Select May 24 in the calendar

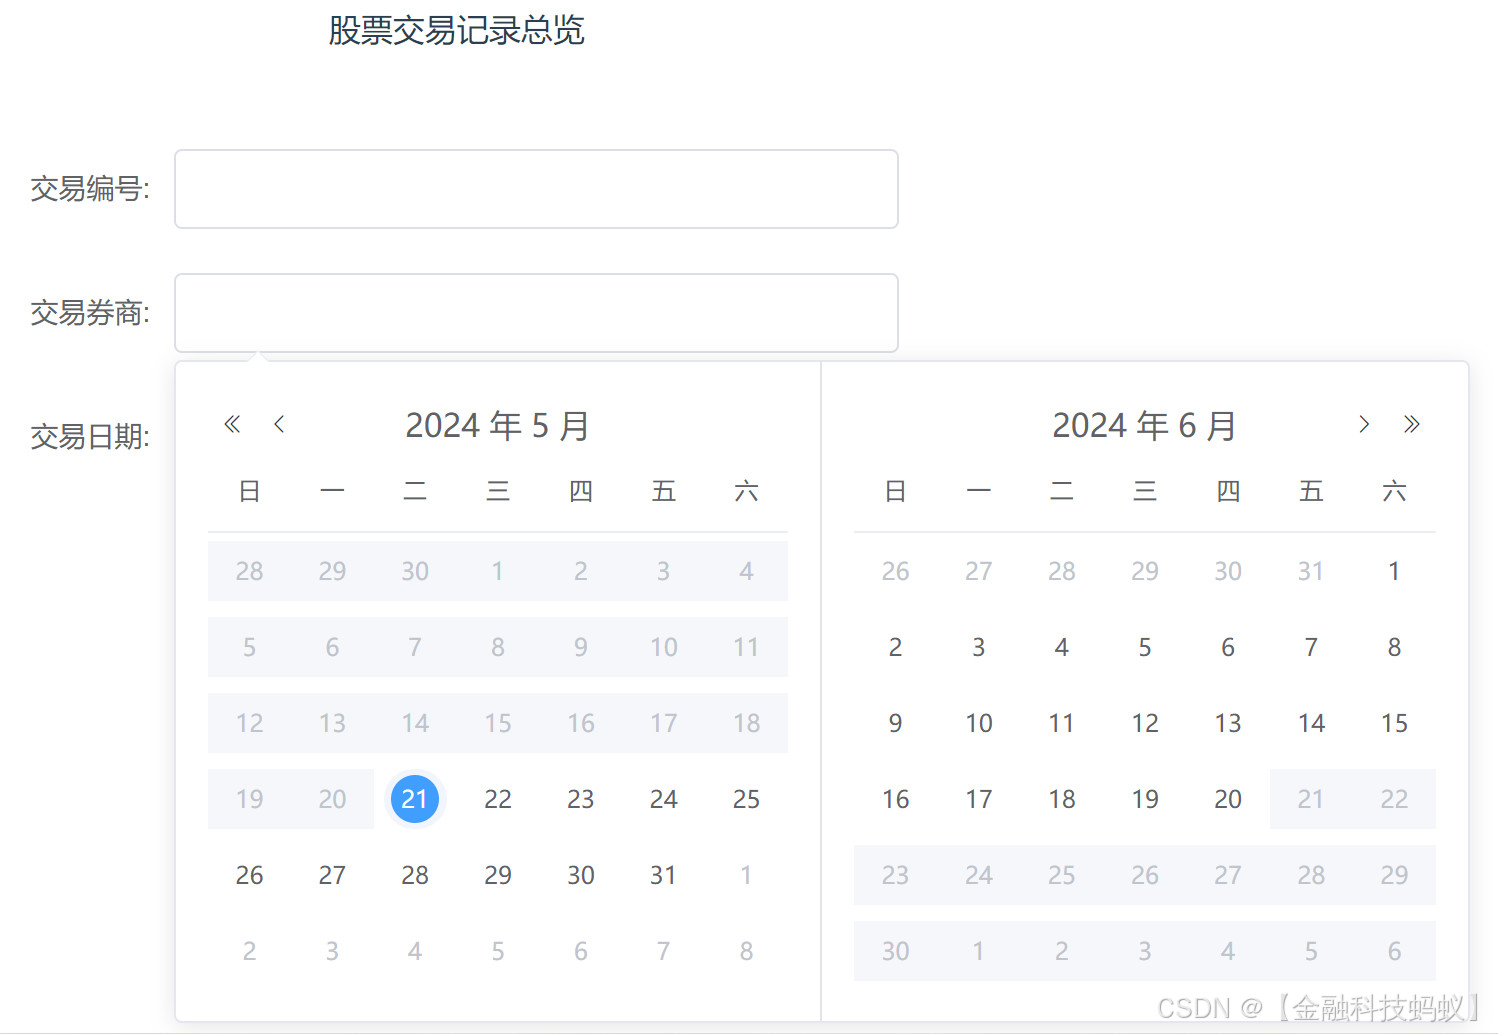click(x=664, y=799)
